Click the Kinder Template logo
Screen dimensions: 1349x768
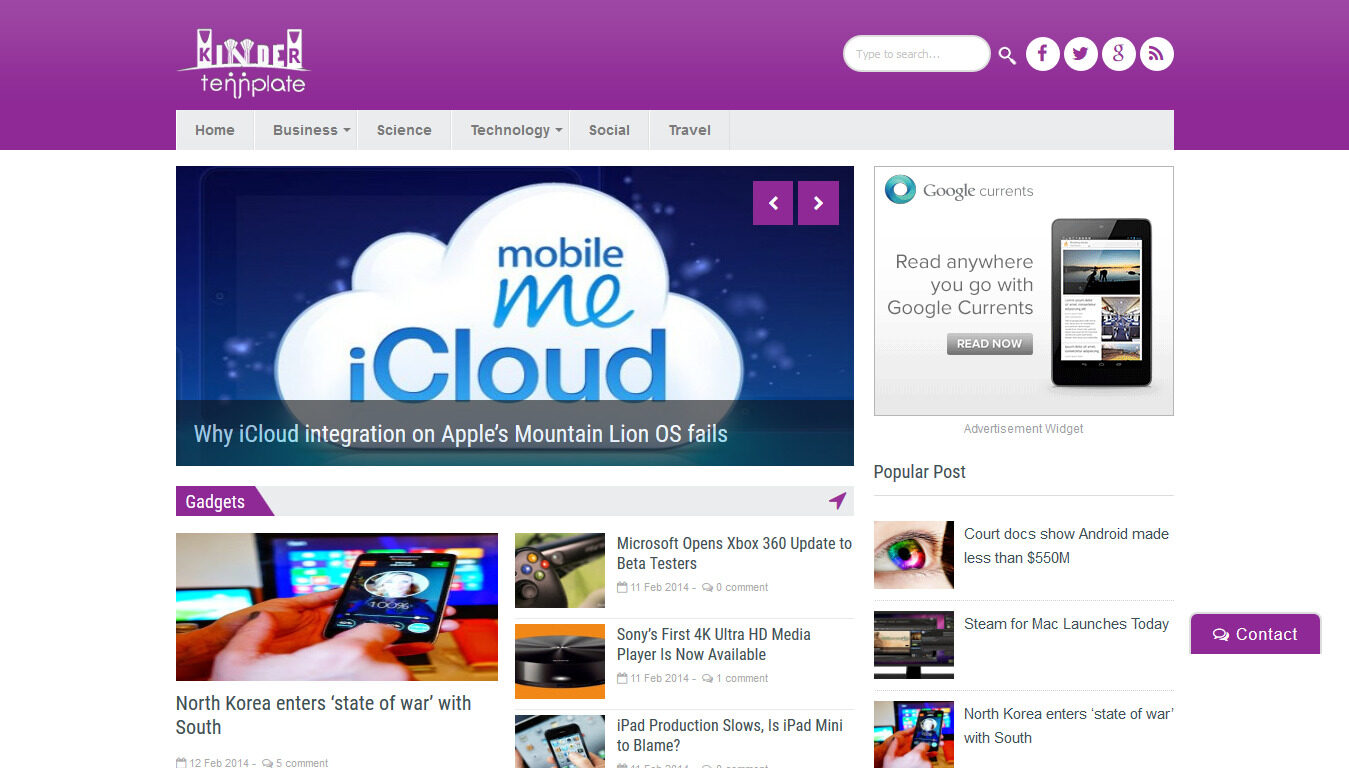click(x=244, y=63)
